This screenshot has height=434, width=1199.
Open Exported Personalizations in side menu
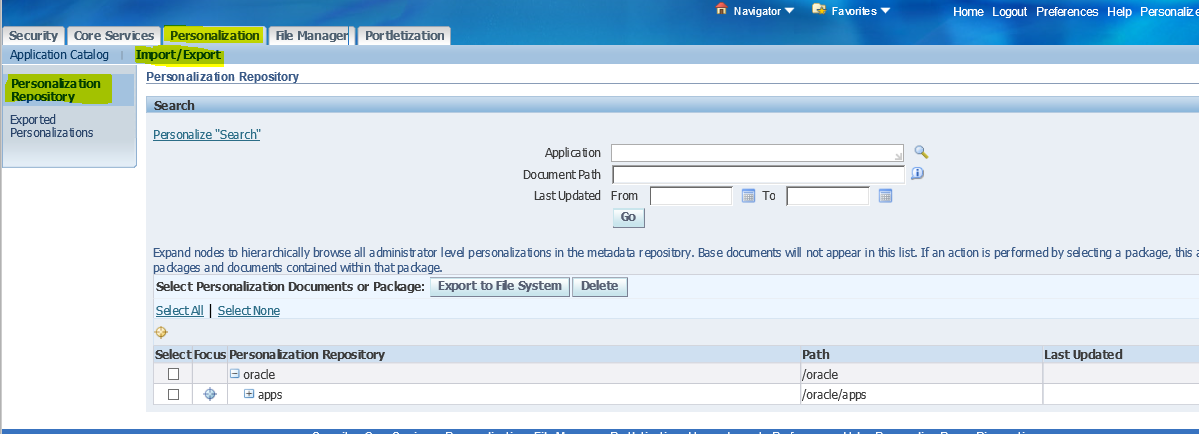tap(51, 126)
